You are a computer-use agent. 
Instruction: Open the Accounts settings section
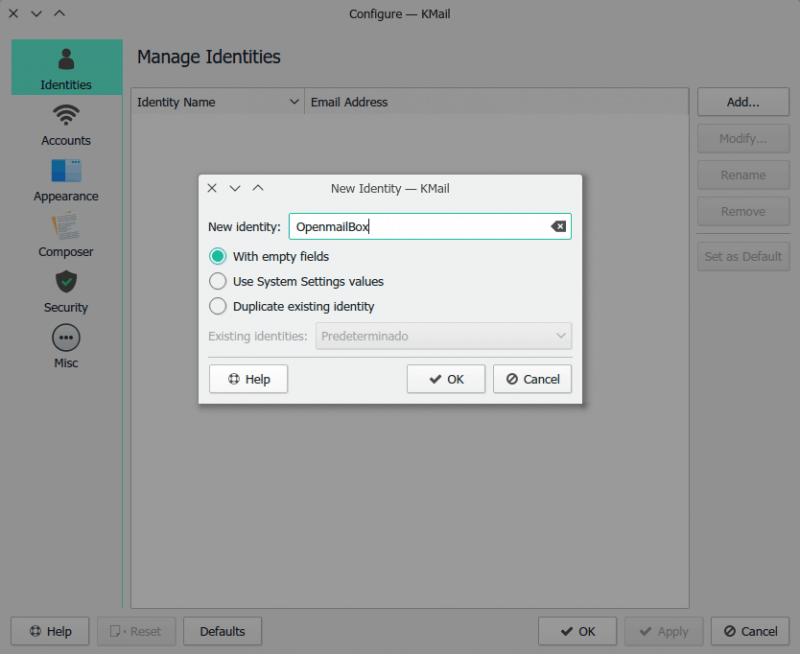[x=66, y=124]
